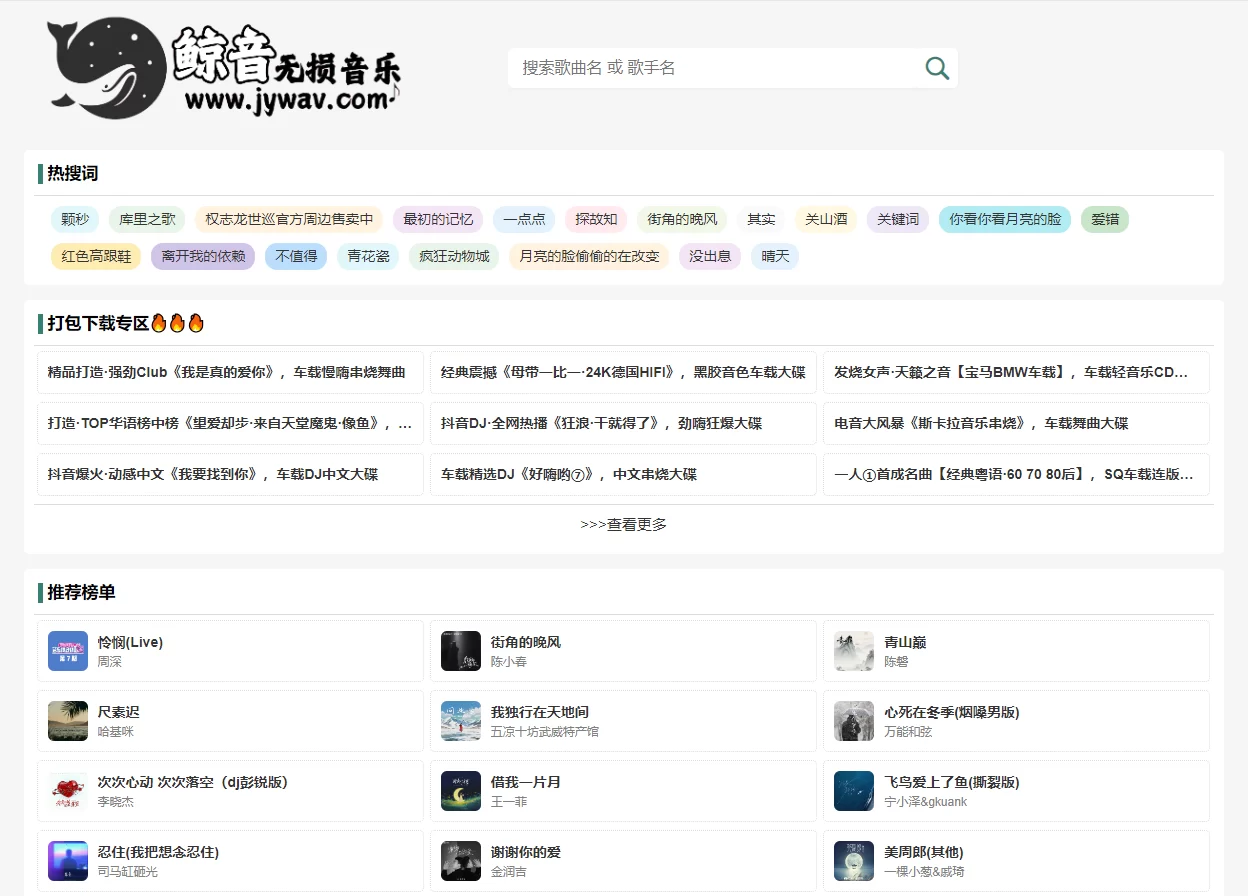Image resolution: width=1248 pixels, height=896 pixels.
Task: Open the 库里之歌 hot search tag
Action: pyautogui.click(x=145, y=218)
